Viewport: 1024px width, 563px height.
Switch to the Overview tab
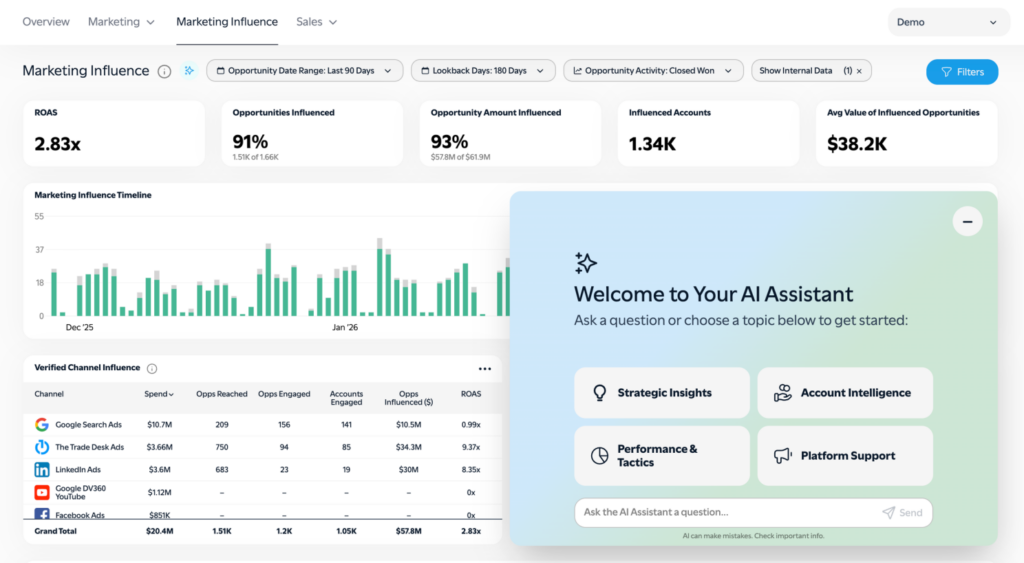(x=46, y=21)
